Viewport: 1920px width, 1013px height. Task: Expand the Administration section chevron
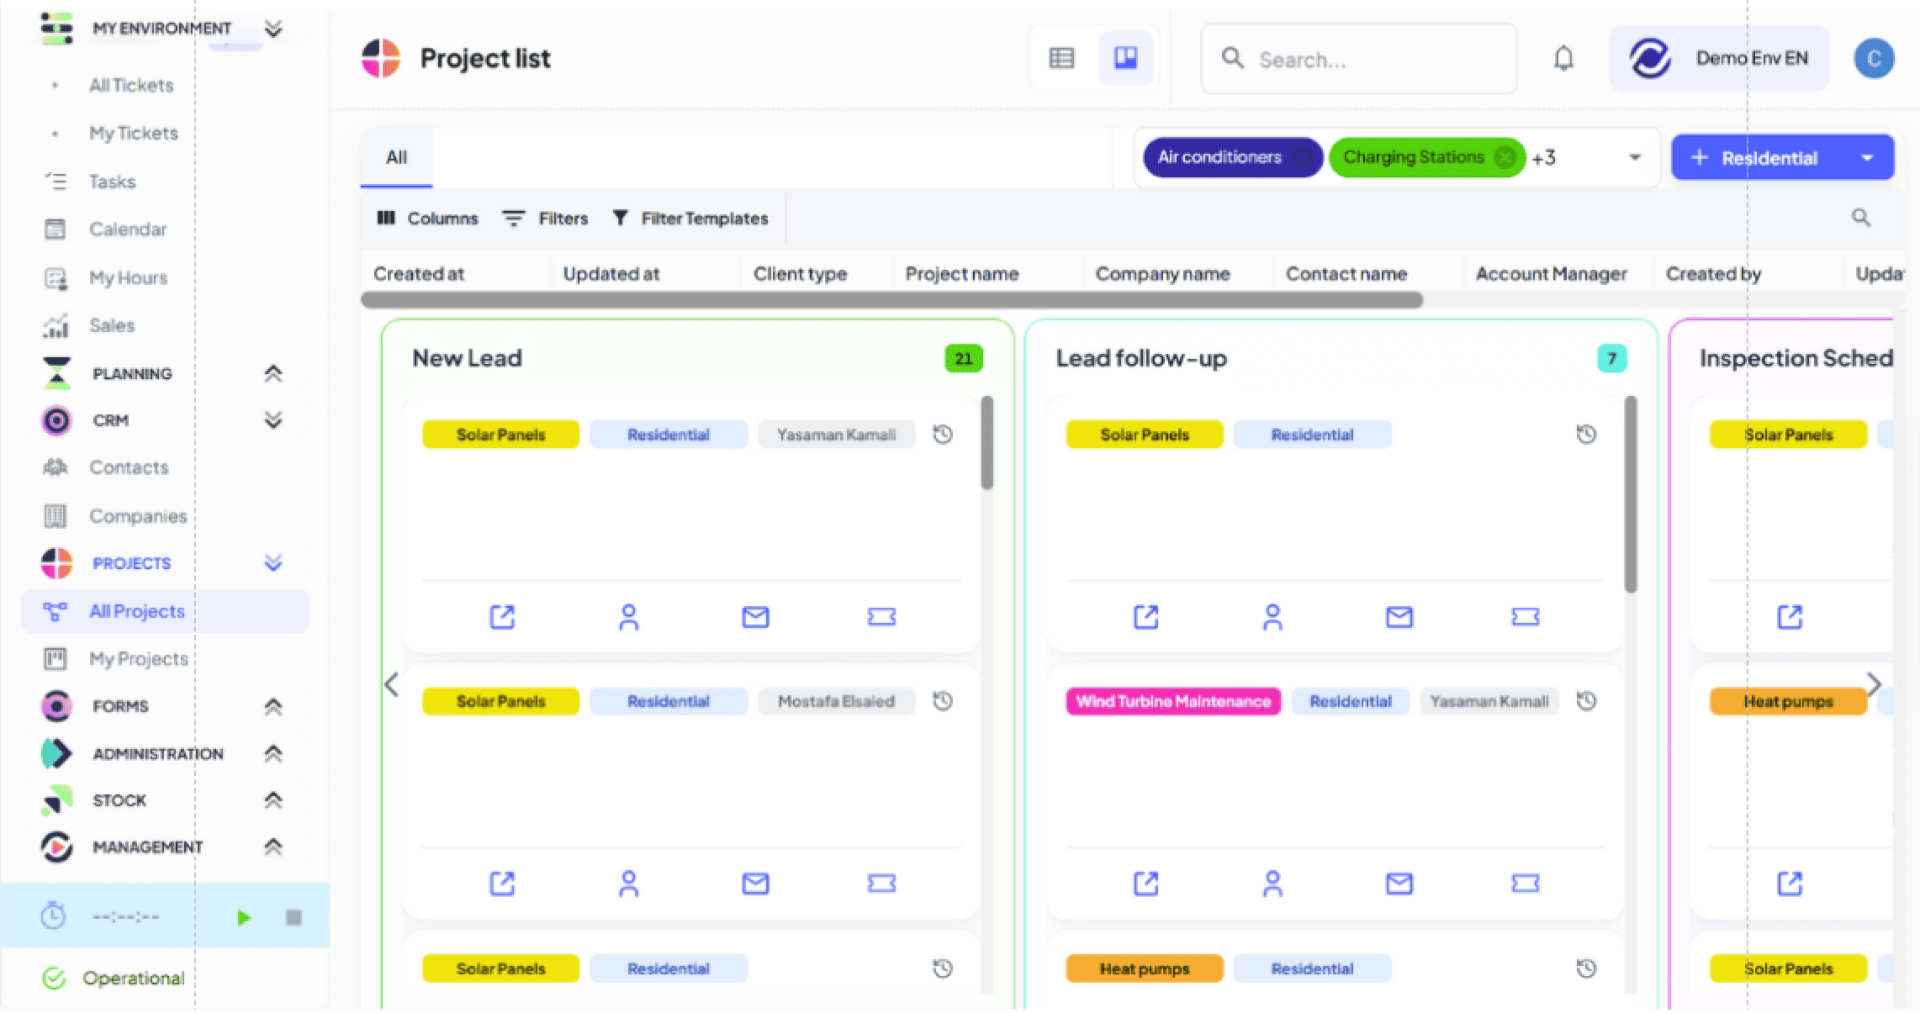(273, 753)
